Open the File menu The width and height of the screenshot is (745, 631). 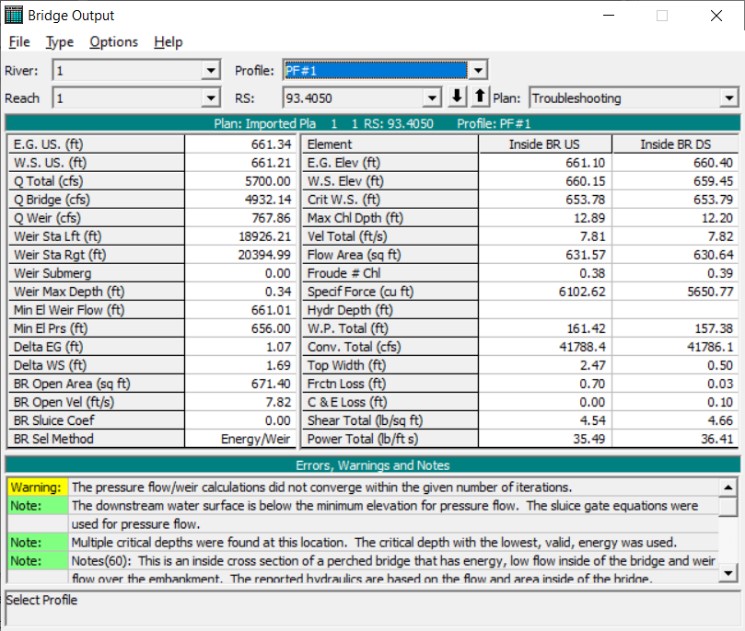[x=19, y=42]
